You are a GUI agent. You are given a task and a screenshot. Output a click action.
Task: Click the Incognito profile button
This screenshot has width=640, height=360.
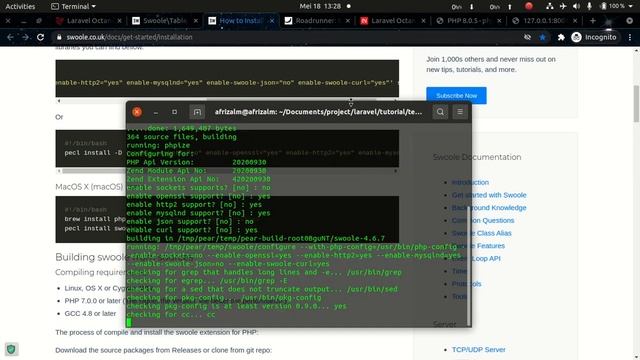click(x=594, y=37)
